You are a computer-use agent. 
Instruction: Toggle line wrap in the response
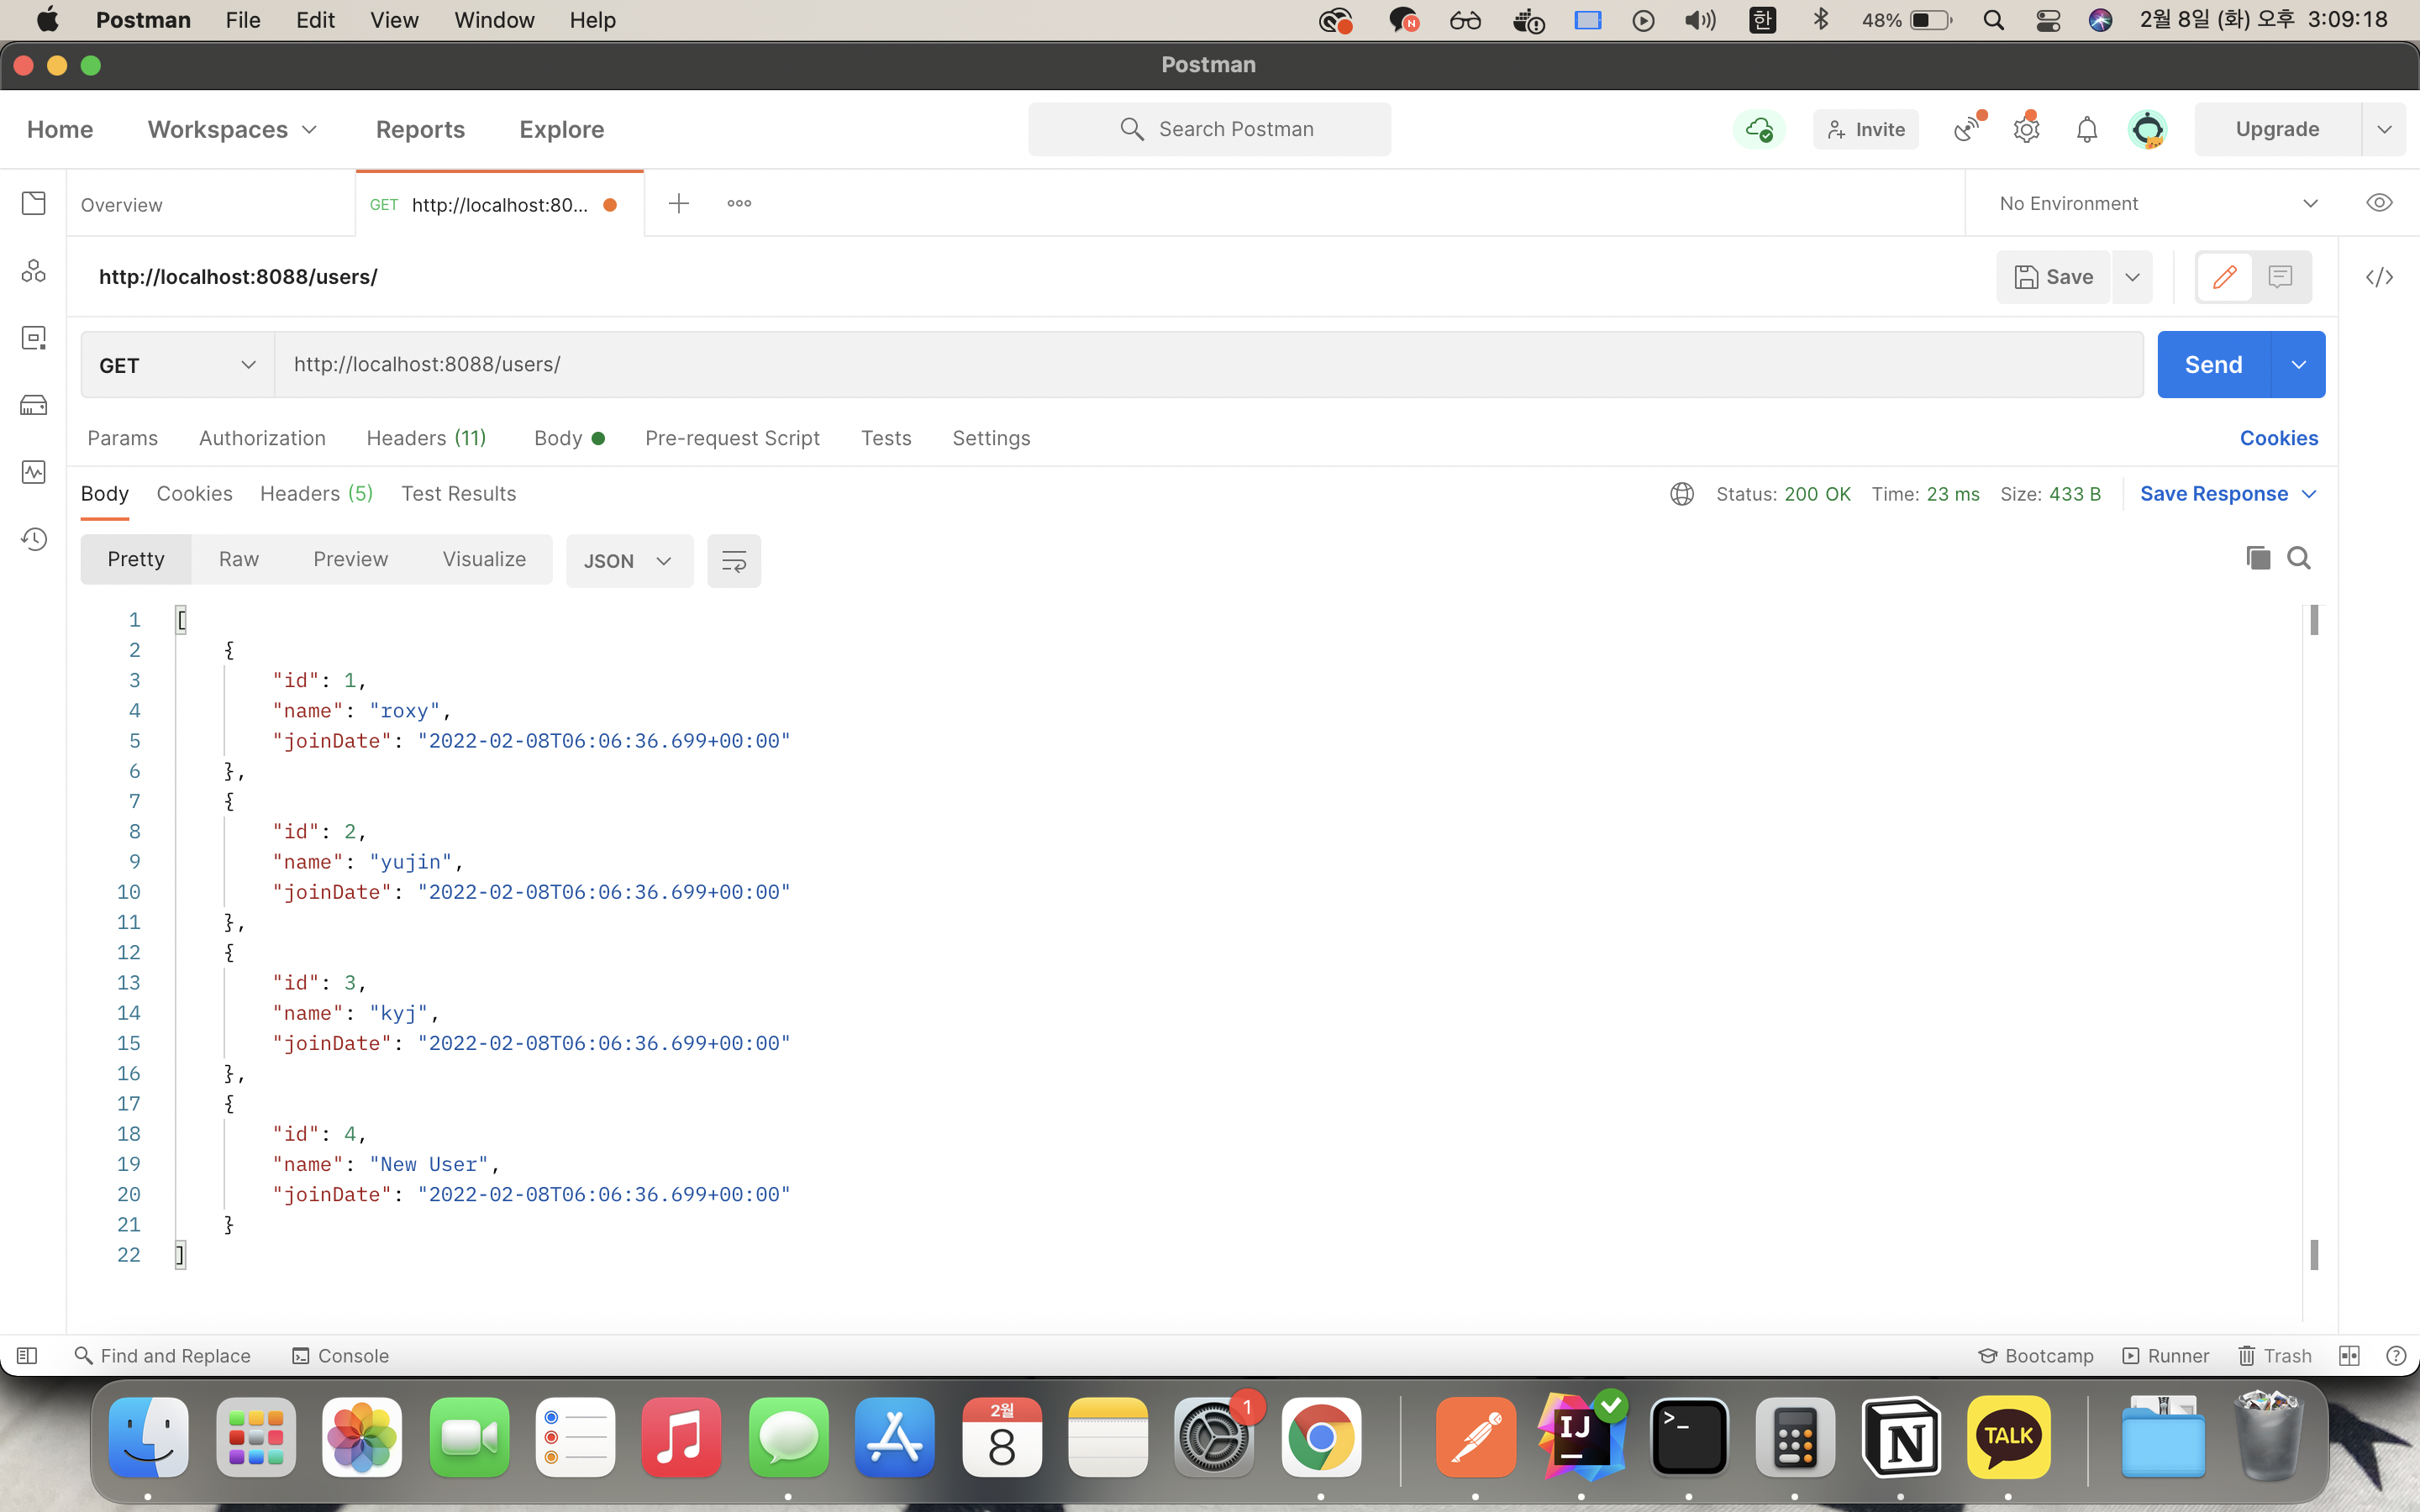pos(733,561)
